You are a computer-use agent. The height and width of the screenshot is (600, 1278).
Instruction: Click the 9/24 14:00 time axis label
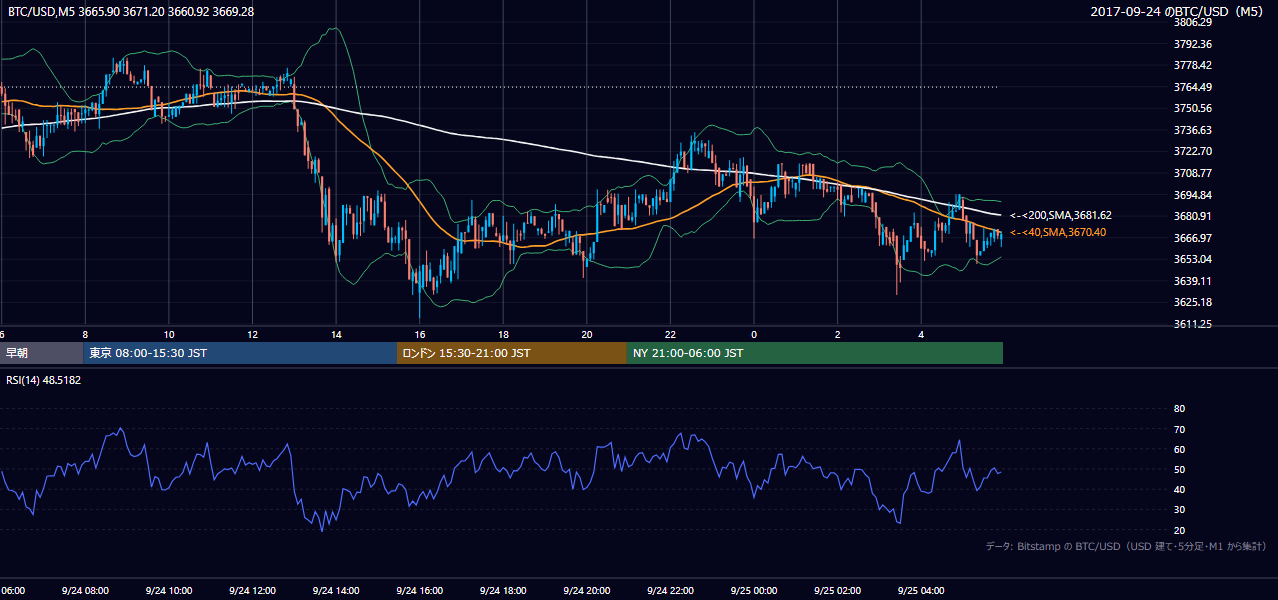click(x=335, y=590)
